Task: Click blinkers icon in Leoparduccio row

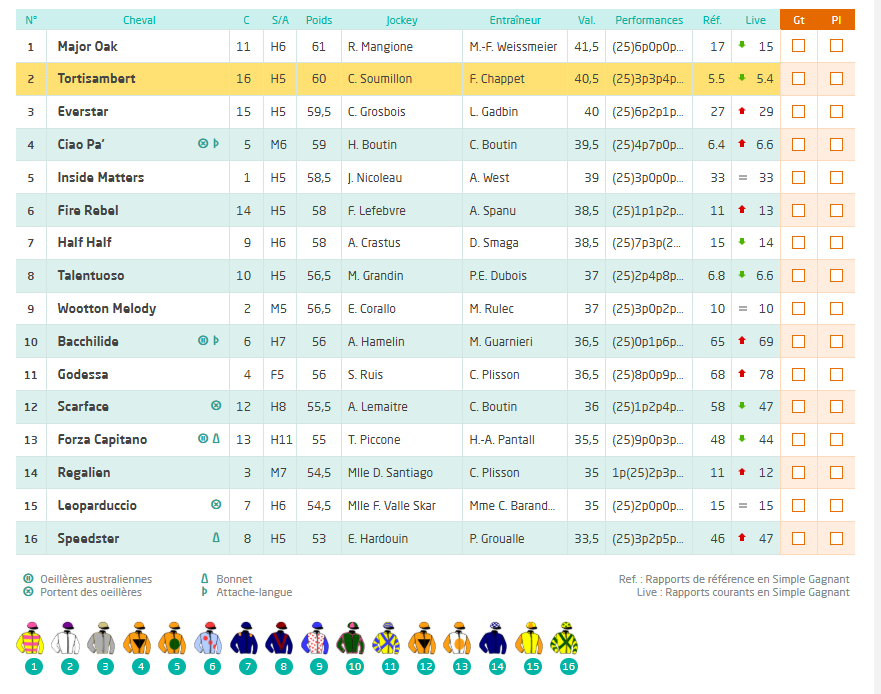Action: pyautogui.click(x=216, y=505)
